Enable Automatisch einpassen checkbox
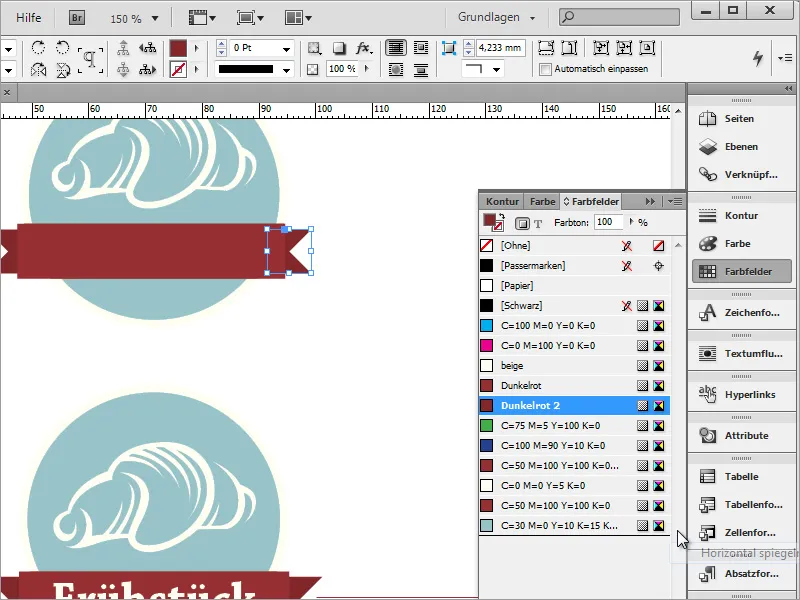 (545, 69)
